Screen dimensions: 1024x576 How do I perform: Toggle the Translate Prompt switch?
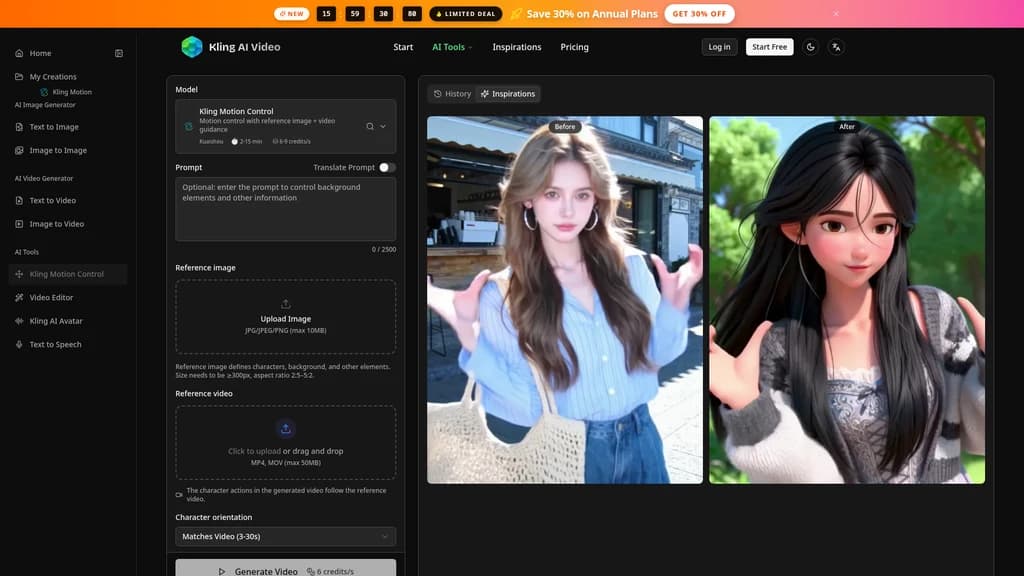(x=387, y=168)
